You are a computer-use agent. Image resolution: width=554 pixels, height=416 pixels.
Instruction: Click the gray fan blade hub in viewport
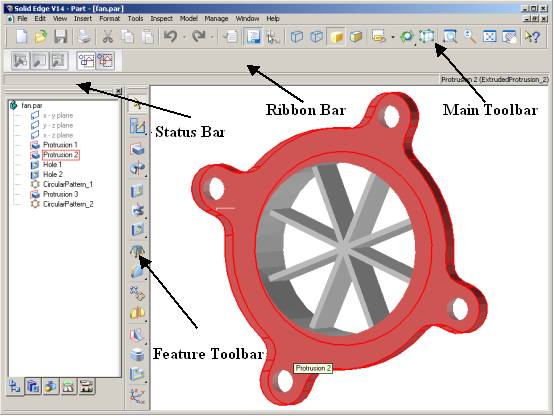click(343, 245)
